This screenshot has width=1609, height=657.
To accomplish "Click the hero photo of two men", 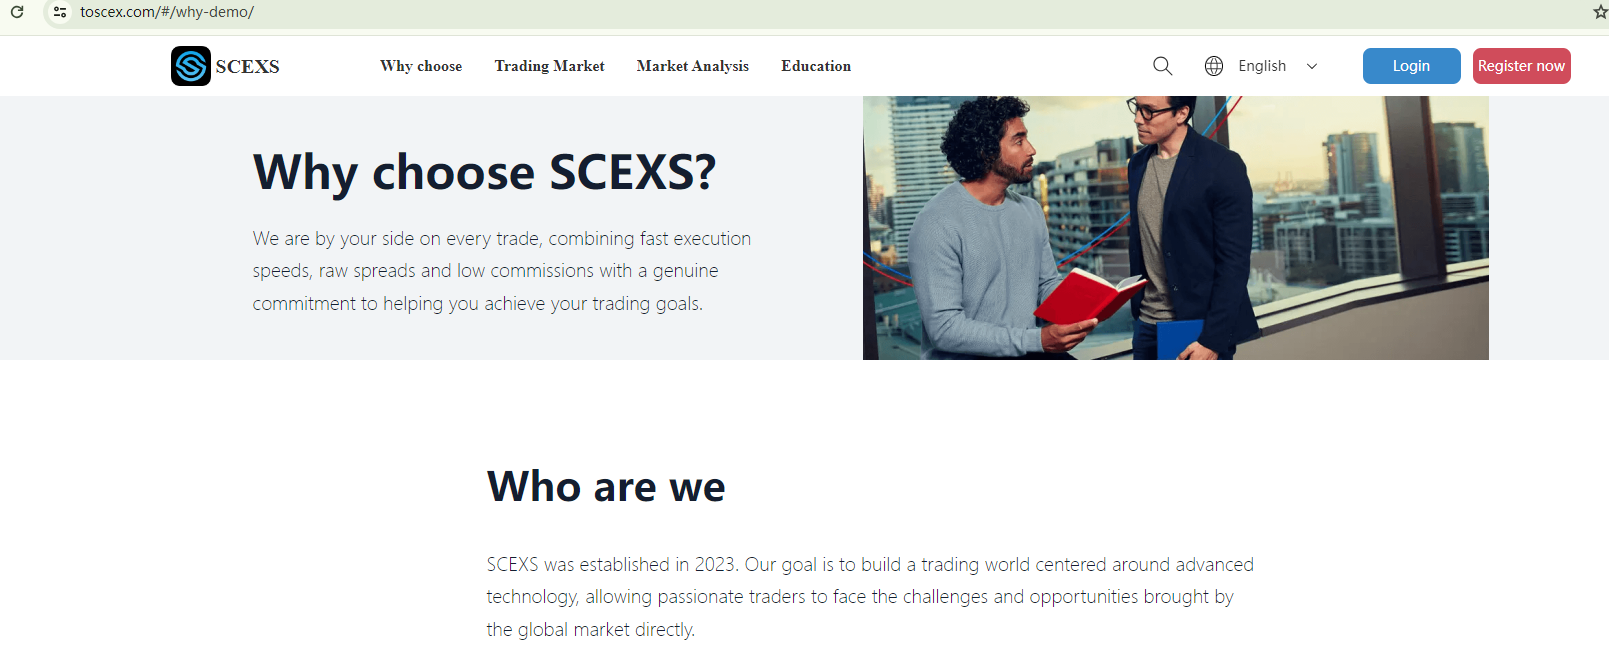I will [1175, 228].
